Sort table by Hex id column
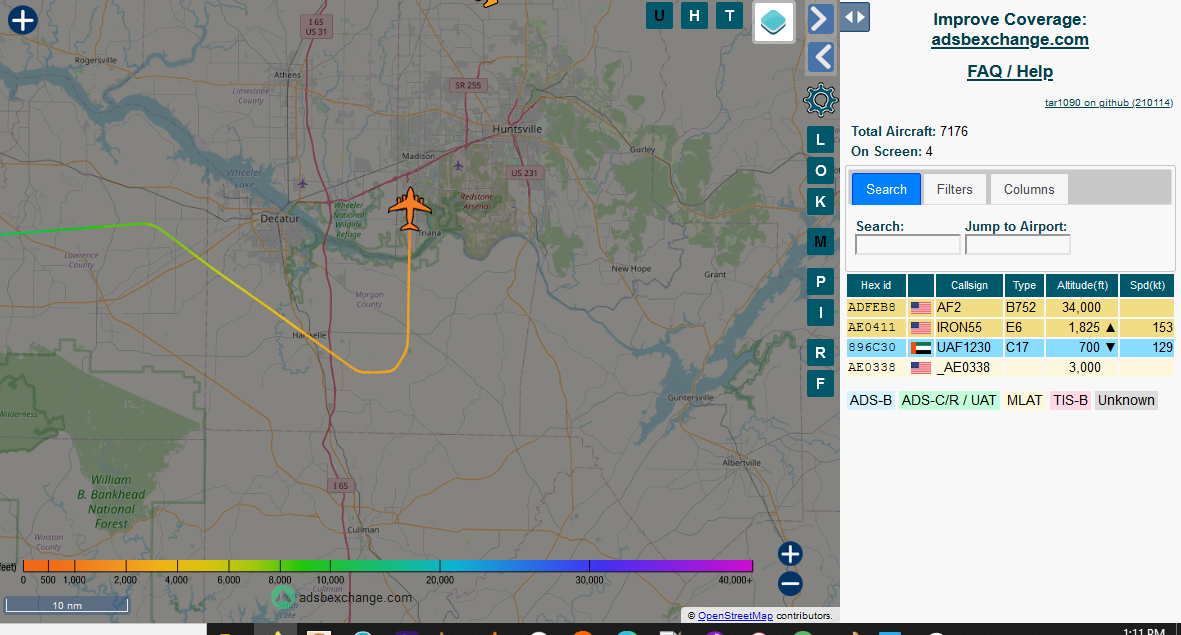Image resolution: width=1181 pixels, height=635 pixels. click(876, 285)
